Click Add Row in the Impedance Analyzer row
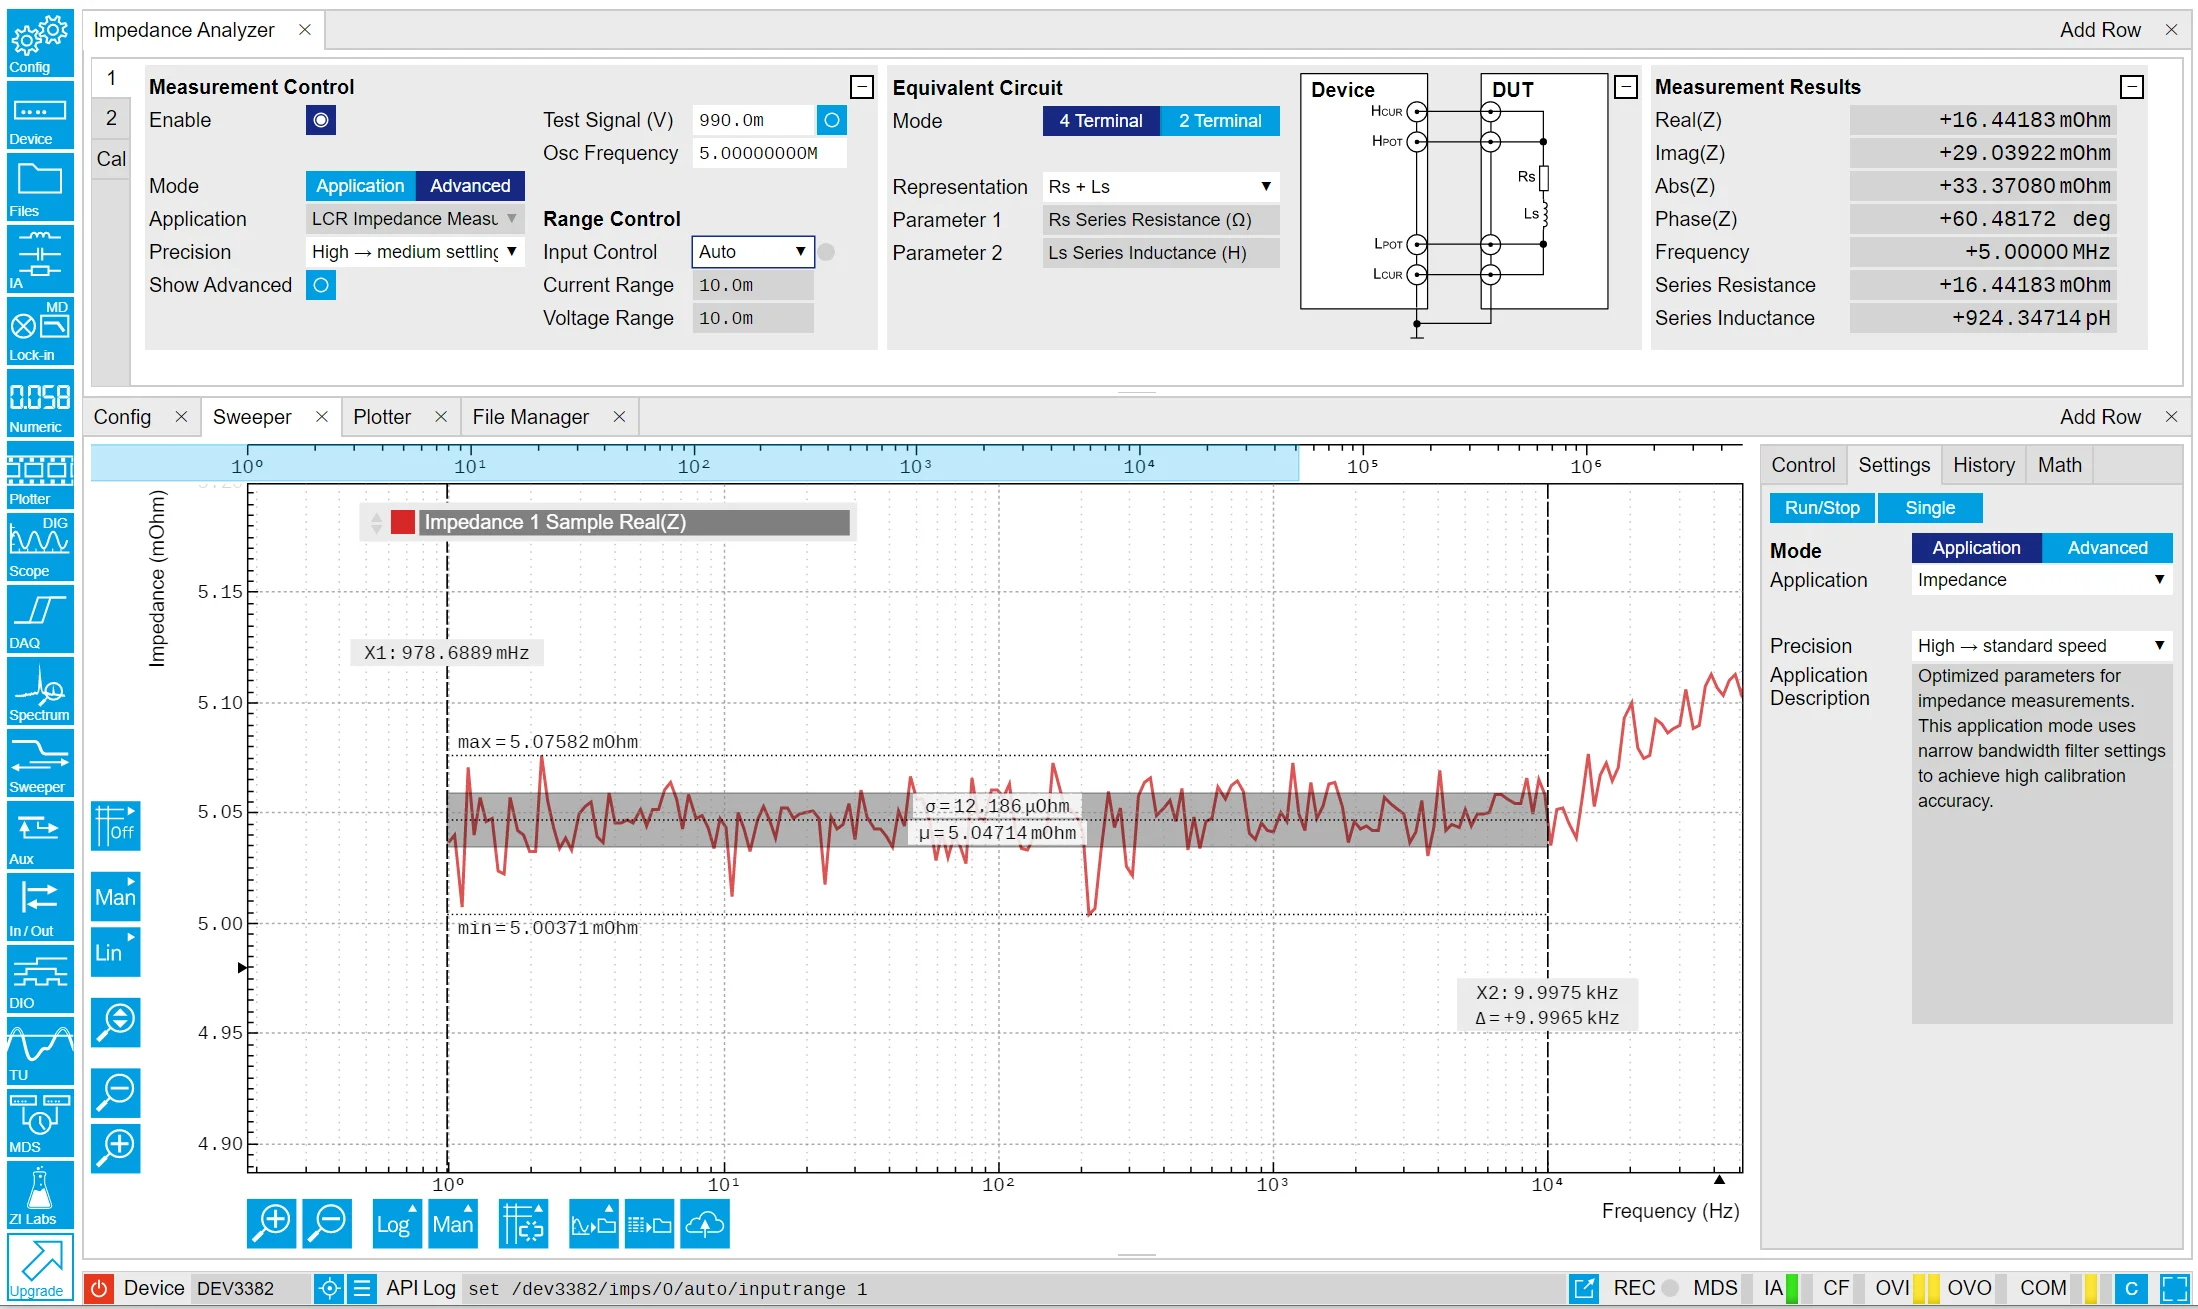 click(x=2100, y=30)
